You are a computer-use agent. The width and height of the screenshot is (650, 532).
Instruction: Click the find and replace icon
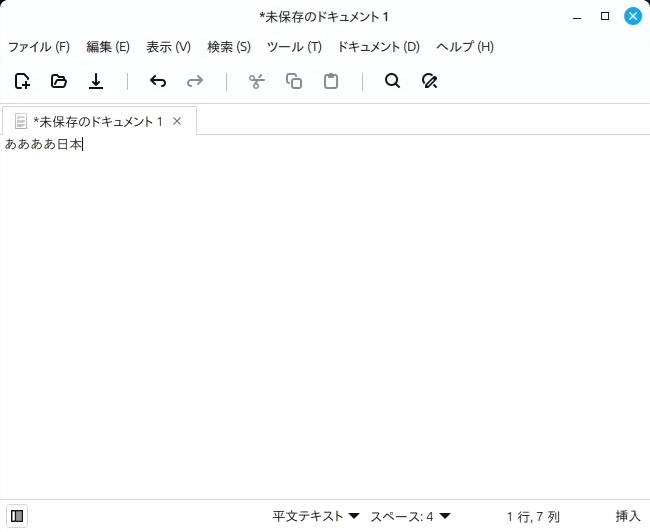pos(430,81)
